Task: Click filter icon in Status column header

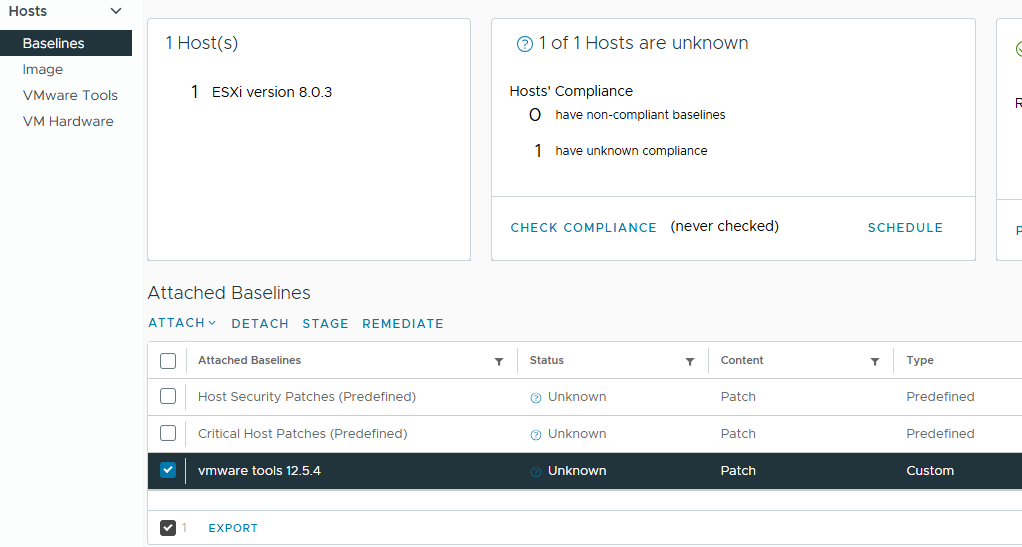Action: tap(690, 361)
